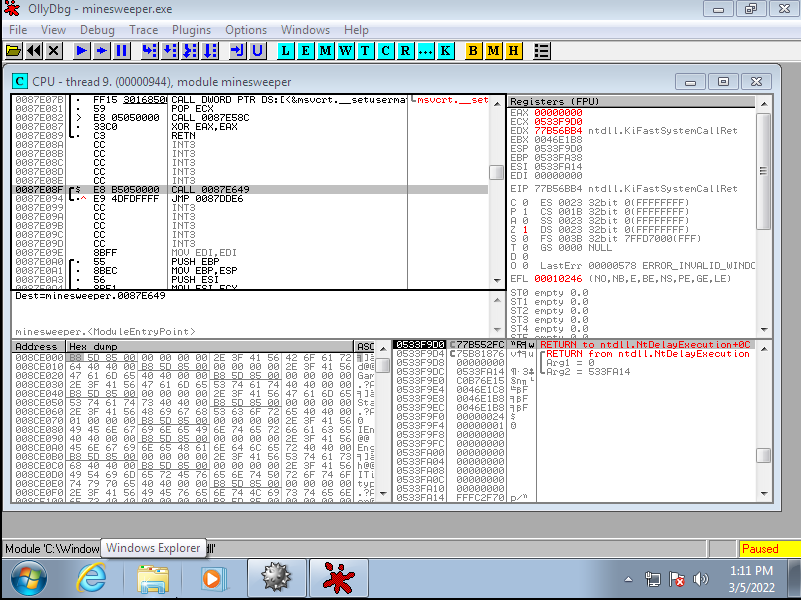
Task: Click Execute till user code U icon
Action: tap(257, 51)
